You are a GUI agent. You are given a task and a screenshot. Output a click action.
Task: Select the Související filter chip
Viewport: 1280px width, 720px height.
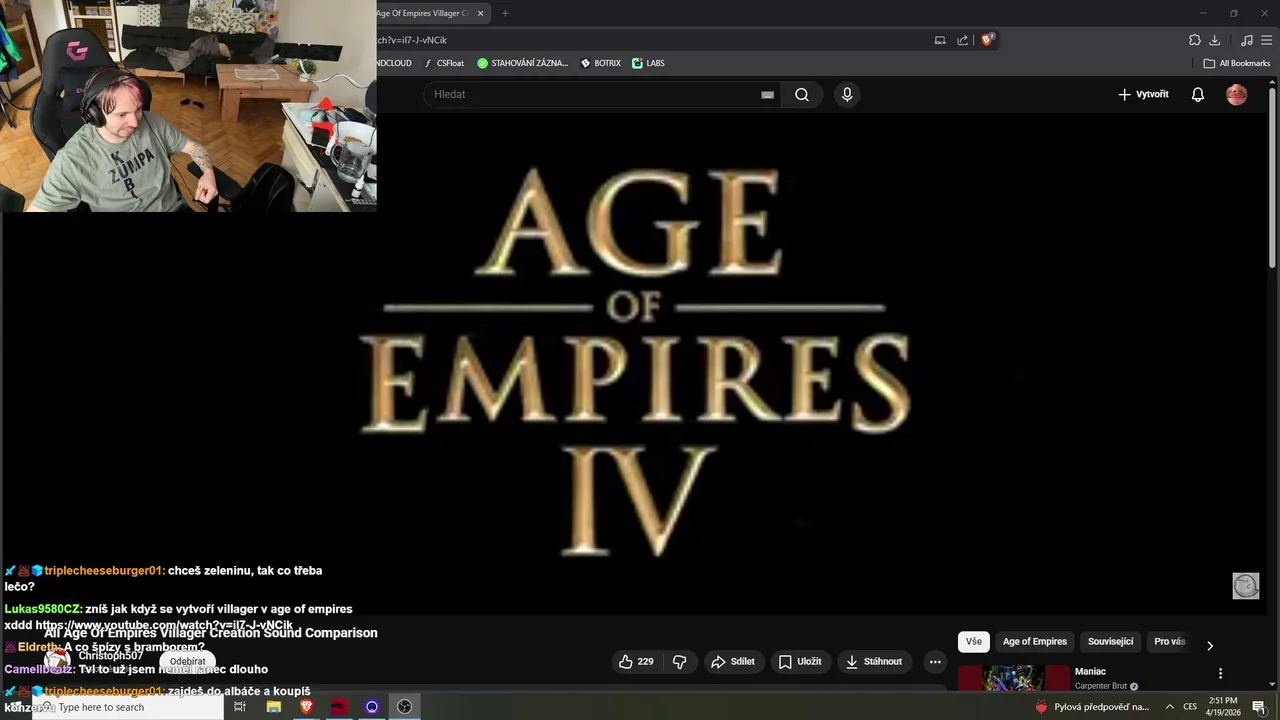pos(1110,642)
